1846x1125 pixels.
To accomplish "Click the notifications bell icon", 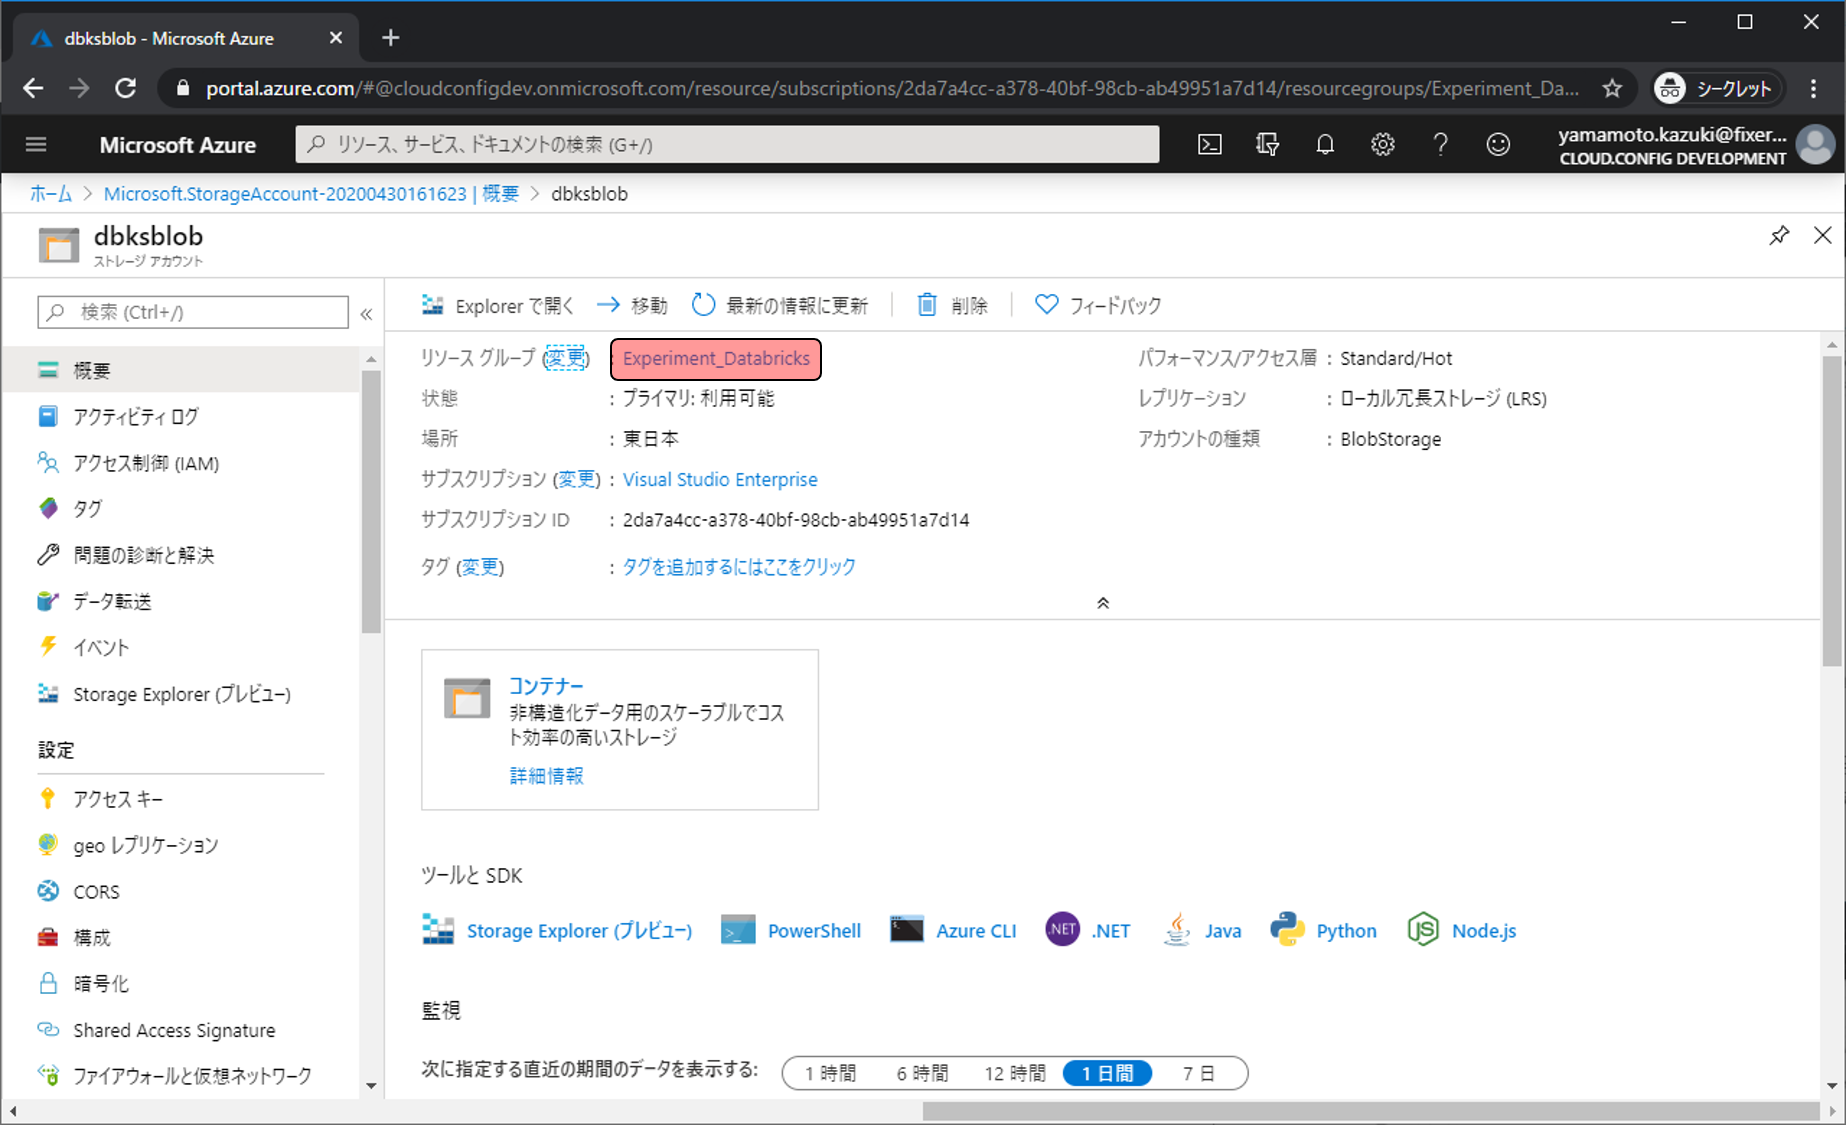I will pos(1325,145).
